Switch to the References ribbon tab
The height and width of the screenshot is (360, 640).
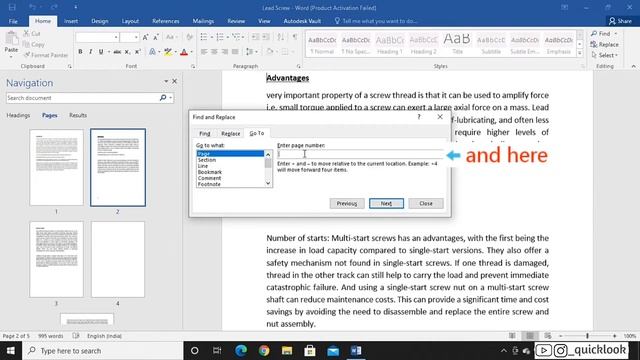click(x=166, y=21)
